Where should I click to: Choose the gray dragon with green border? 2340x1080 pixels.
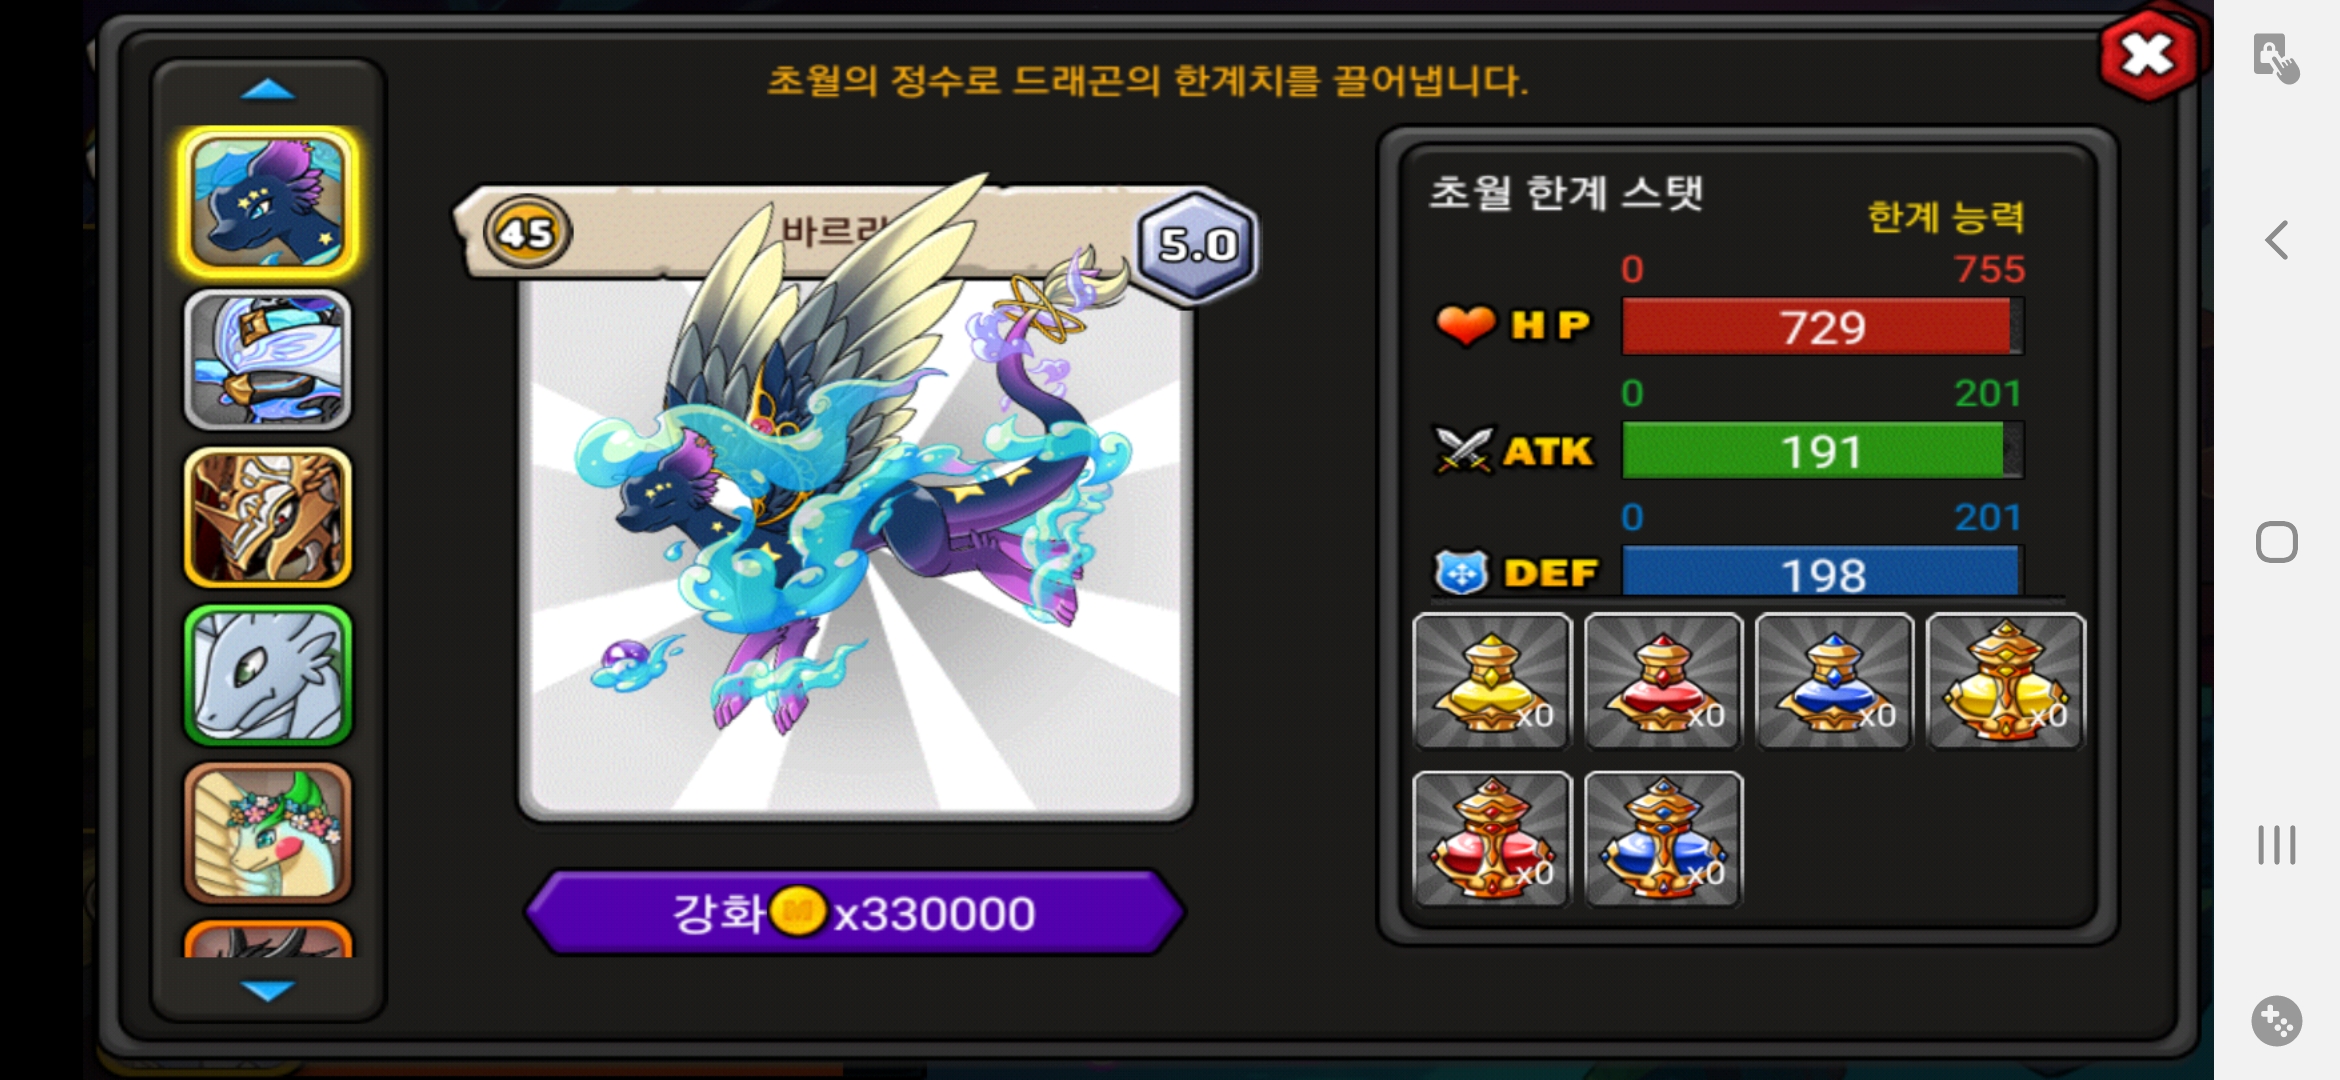(268, 675)
